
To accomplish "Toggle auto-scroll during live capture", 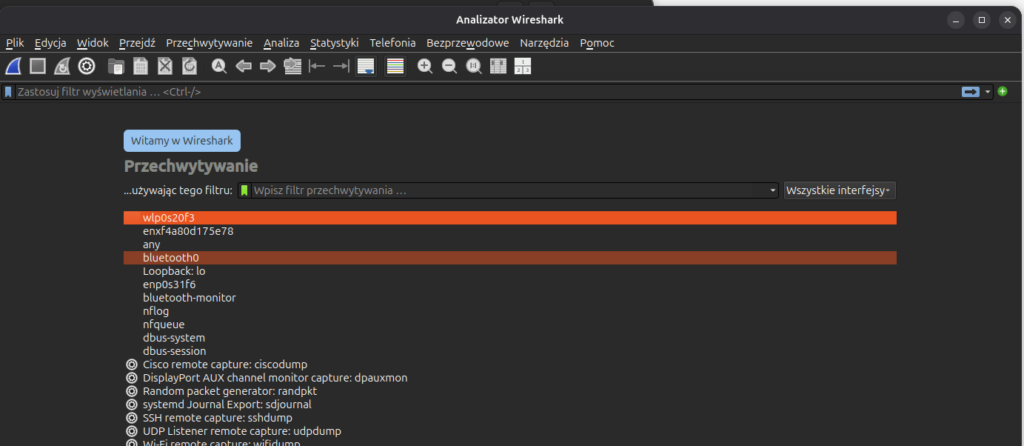I will tap(366, 67).
